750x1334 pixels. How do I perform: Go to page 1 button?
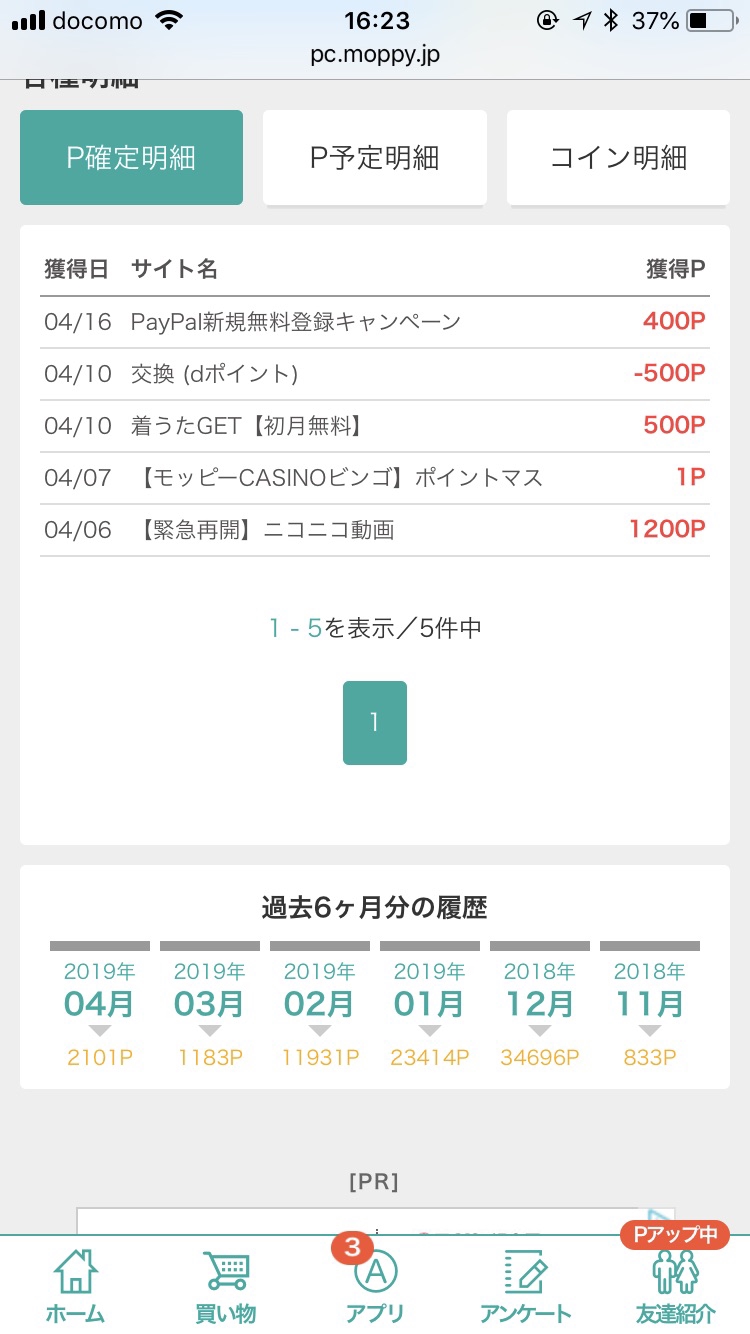click(375, 723)
